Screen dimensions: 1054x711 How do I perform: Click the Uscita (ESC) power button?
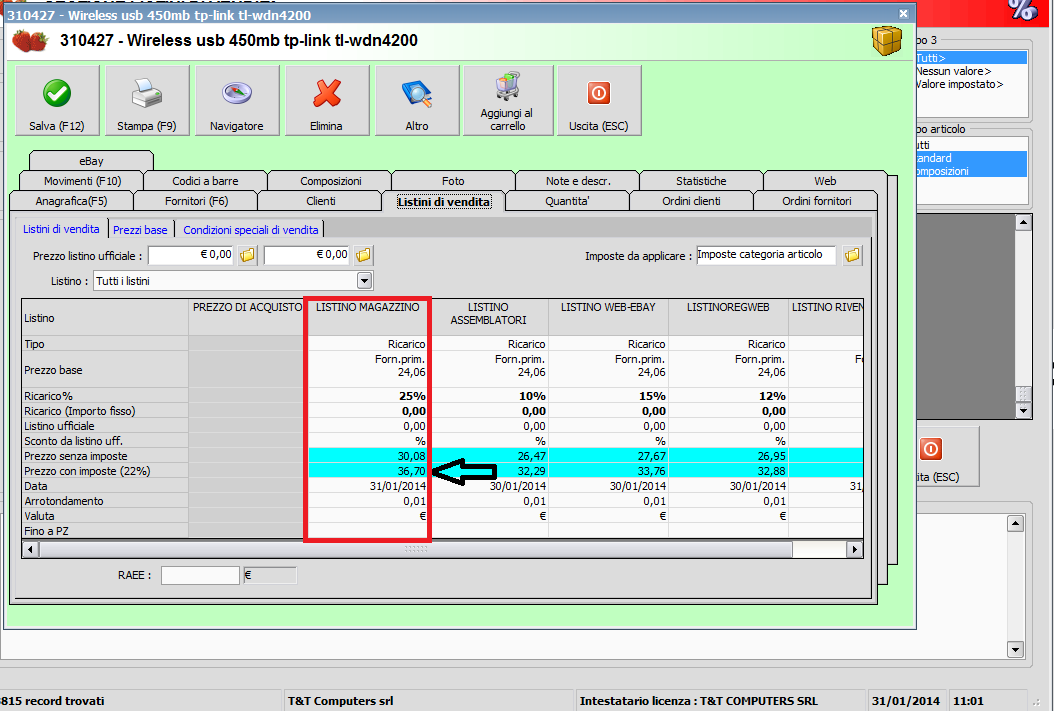[599, 101]
